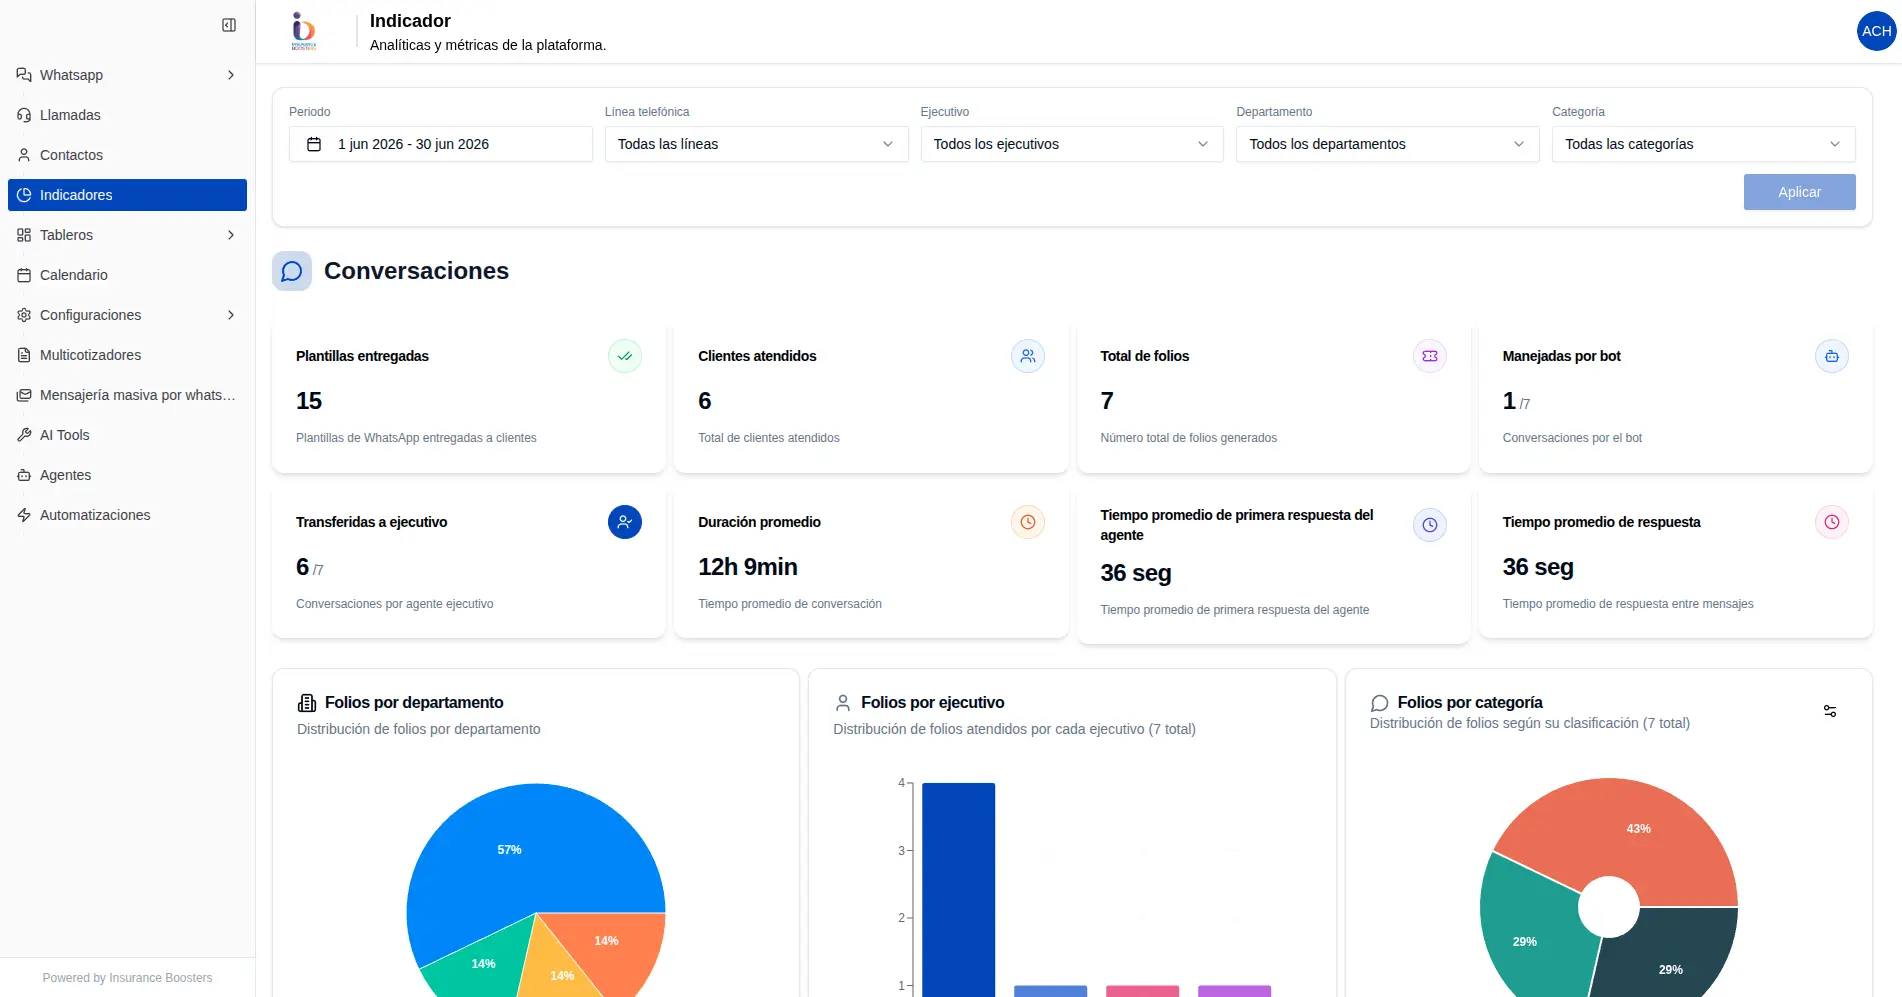This screenshot has width=1902, height=997.
Task: Click the Duración promedio clock icon
Action: click(x=1027, y=522)
